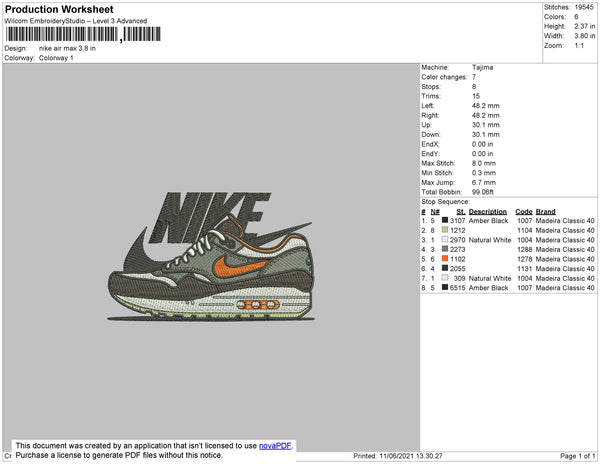Click the Stitches value 19545
Screen dimensions: 600x464
pos(584,7)
